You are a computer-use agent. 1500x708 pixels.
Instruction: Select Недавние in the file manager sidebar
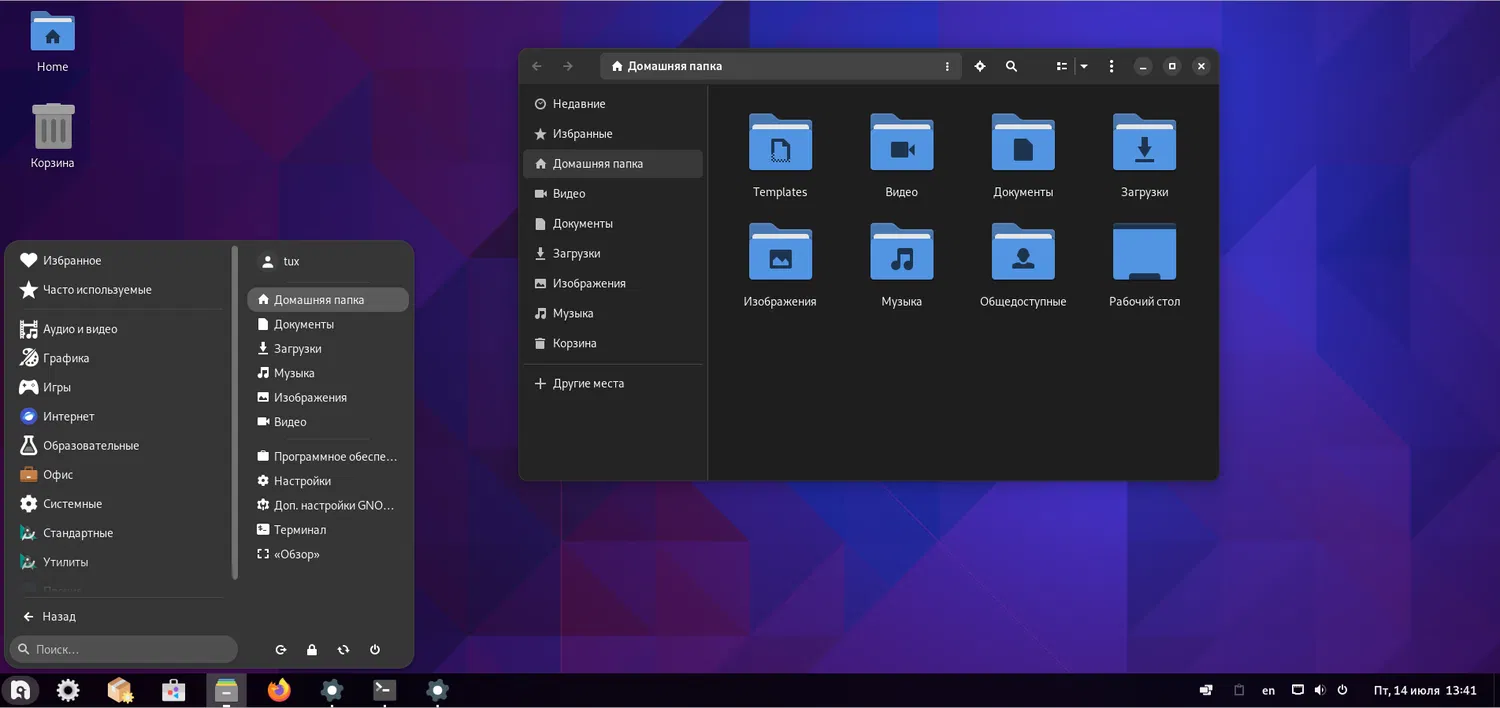[x=579, y=104]
